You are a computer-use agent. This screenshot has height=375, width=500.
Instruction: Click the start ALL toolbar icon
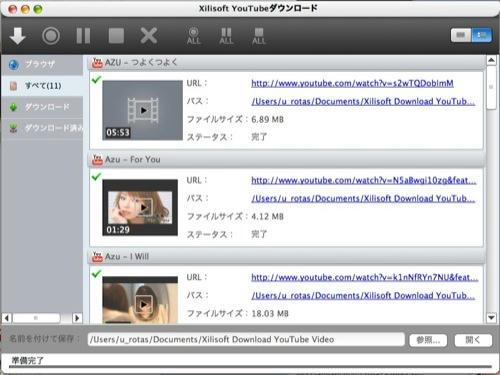(194, 36)
